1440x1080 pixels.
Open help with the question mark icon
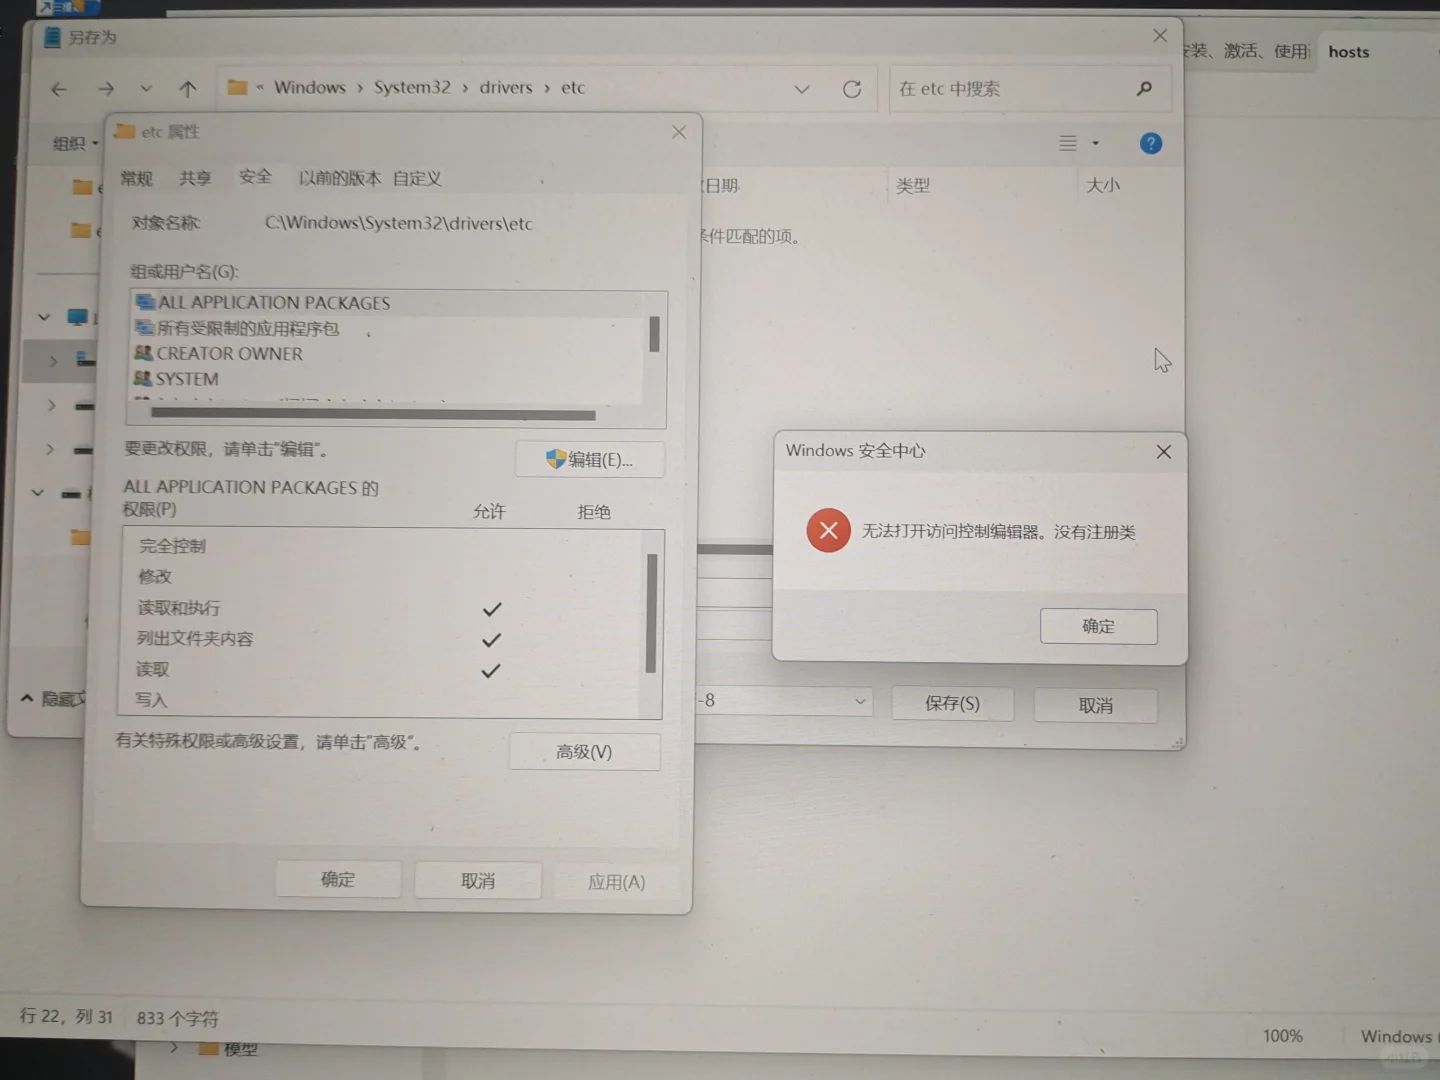click(x=1150, y=143)
